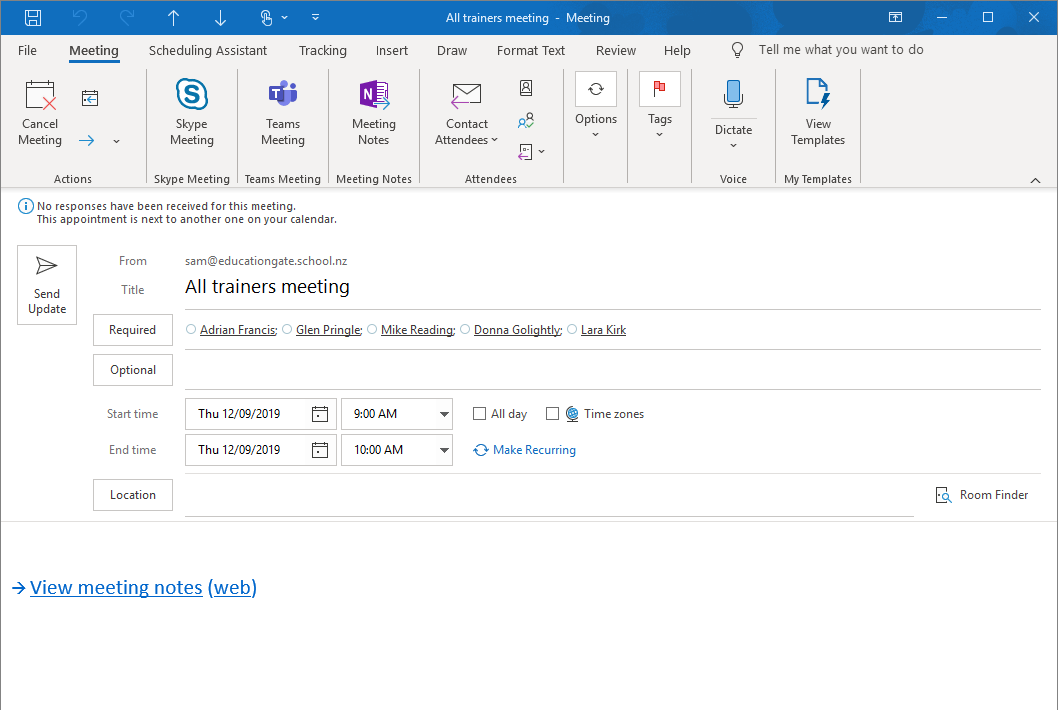Open Meeting Notes
This screenshot has width=1058, height=710.
[x=373, y=110]
